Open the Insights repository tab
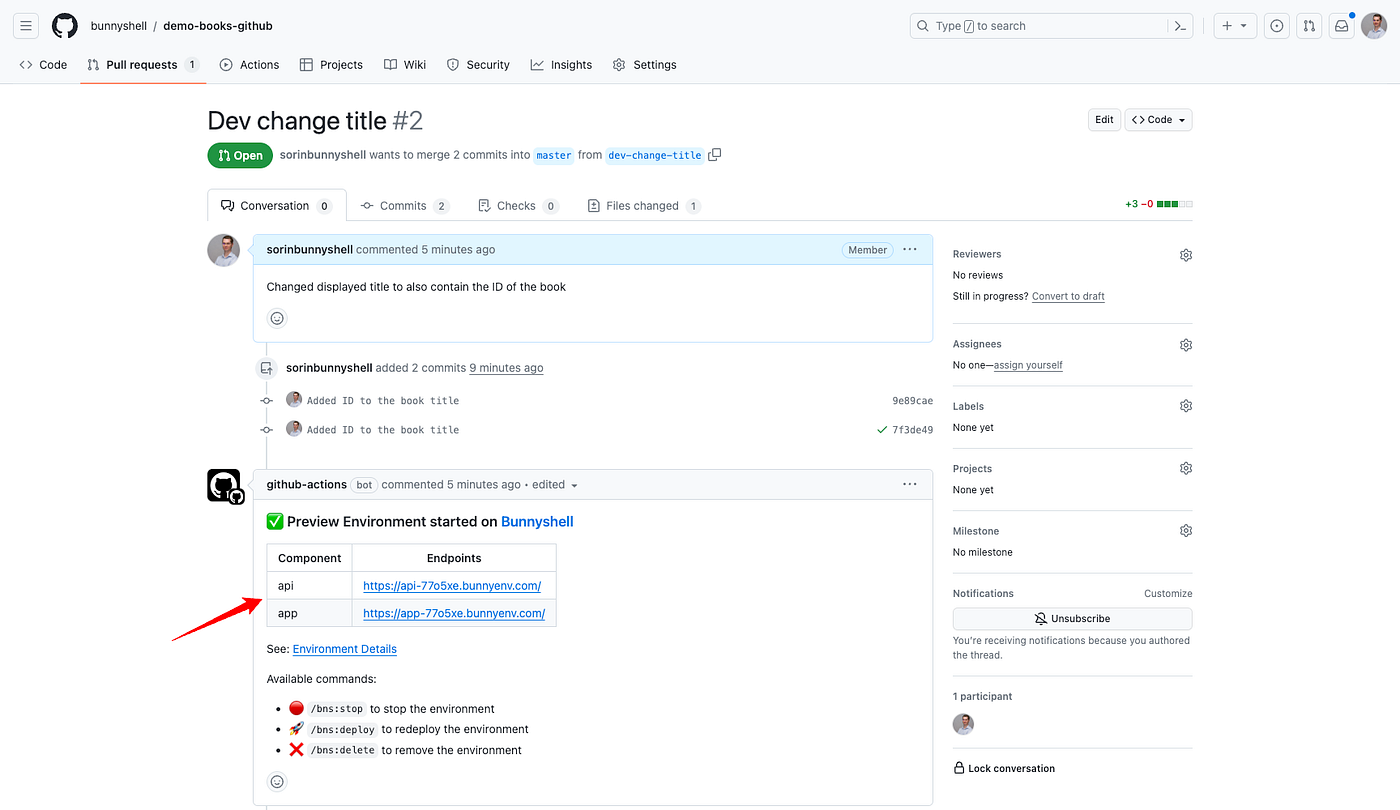This screenshot has height=810, width=1400. coord(561,65)
